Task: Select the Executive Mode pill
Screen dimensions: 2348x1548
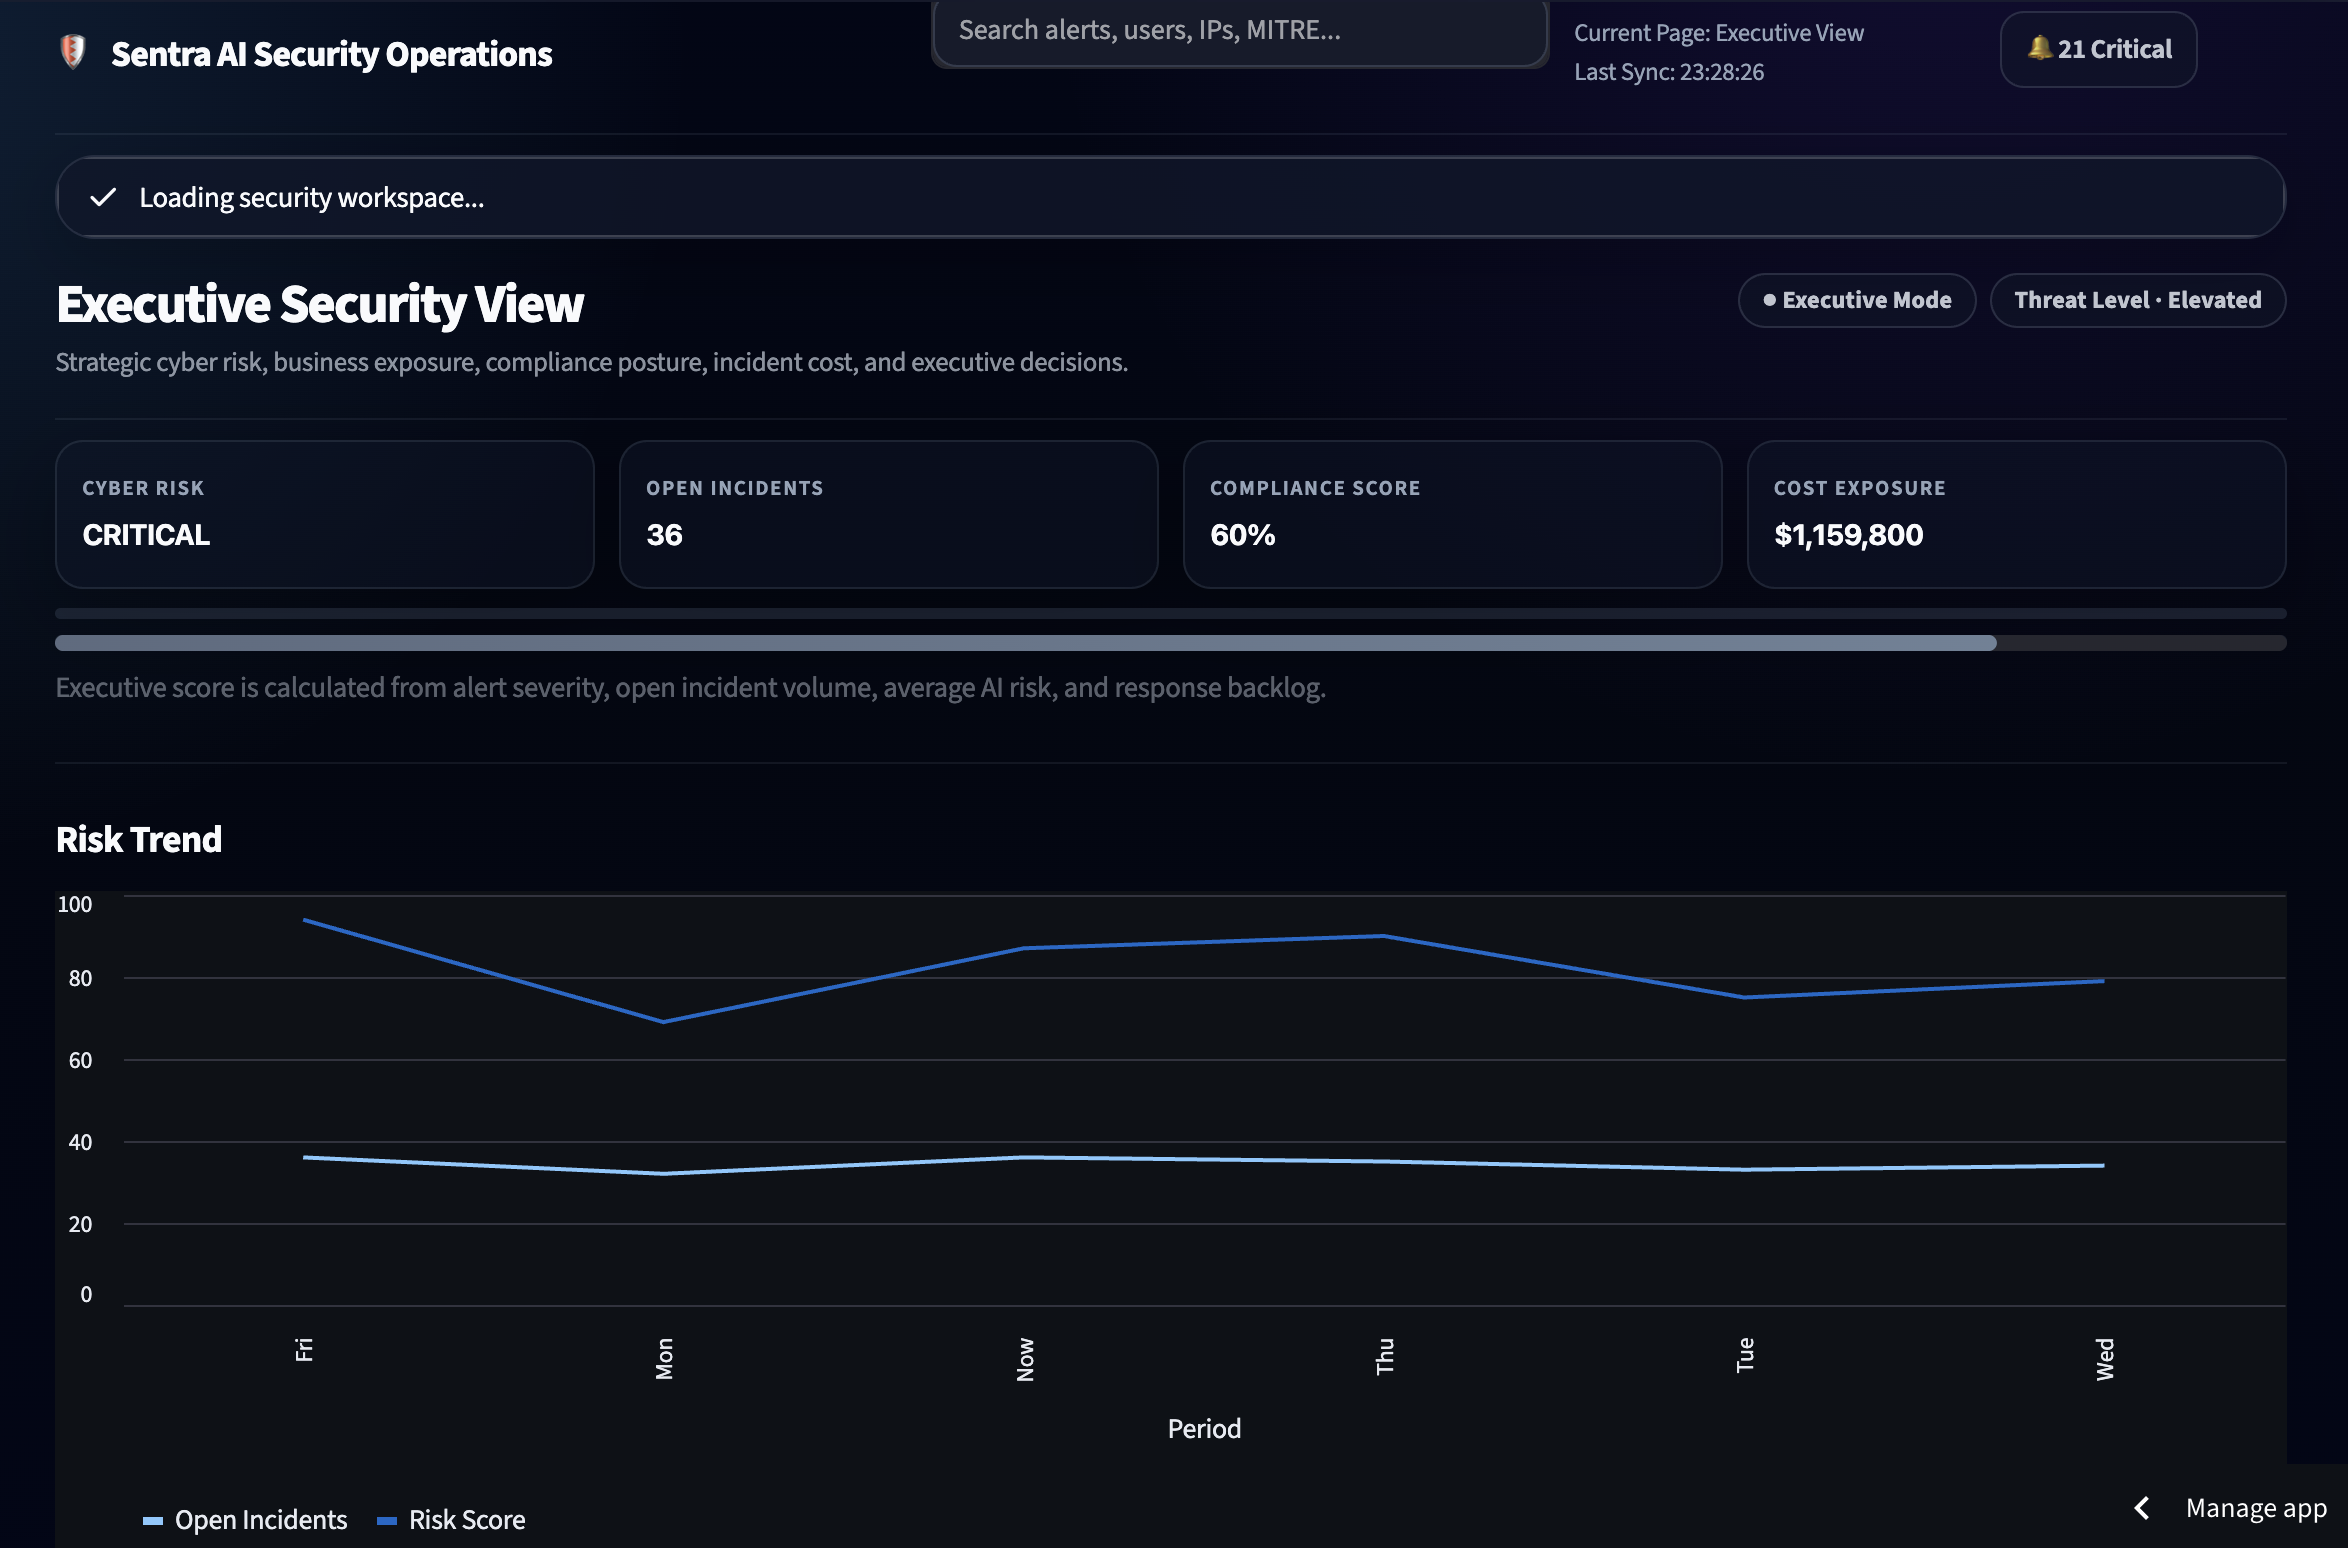Action: (1857, 300)
